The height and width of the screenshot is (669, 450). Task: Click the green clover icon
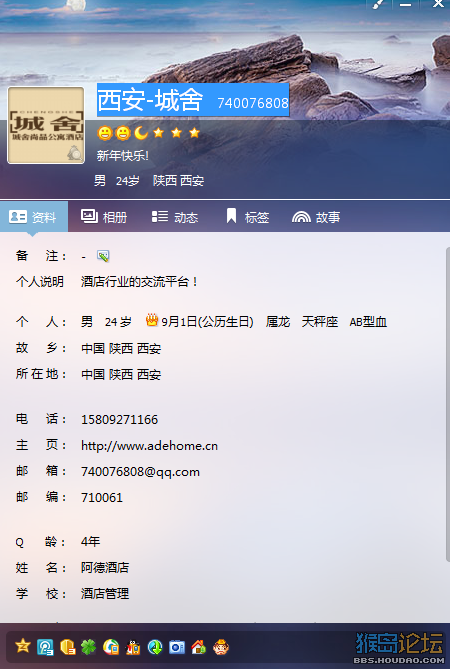[89, 647]
